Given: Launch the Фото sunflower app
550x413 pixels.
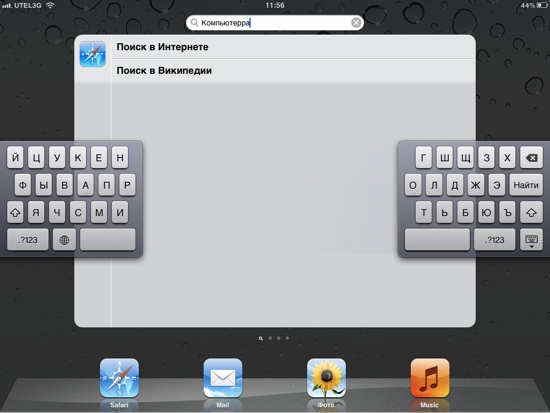Looking at the screenshot, I should click(x=326, y=378).
